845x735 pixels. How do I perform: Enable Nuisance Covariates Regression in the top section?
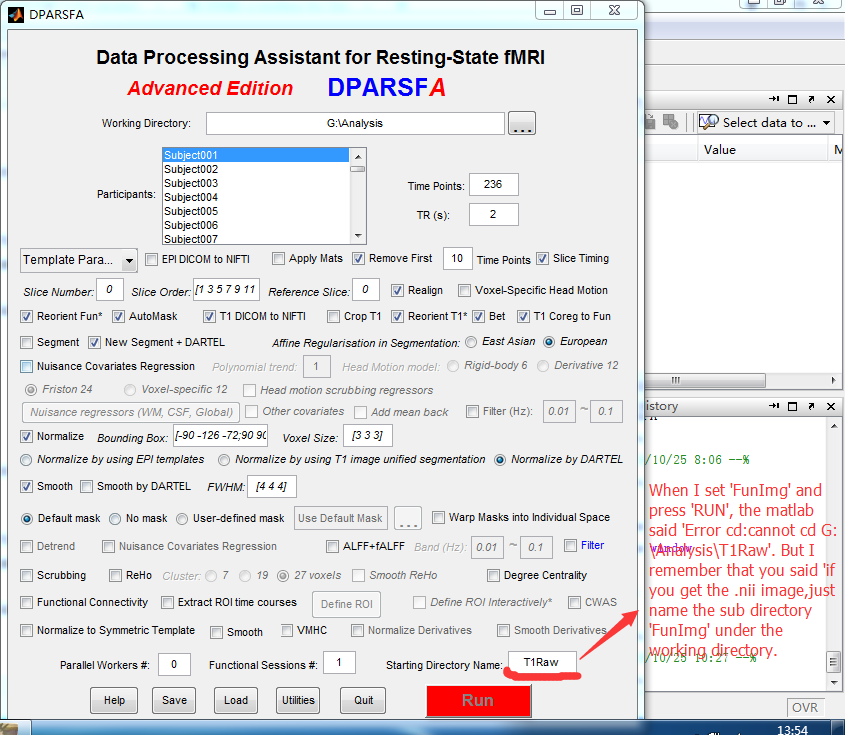[26, 366]
